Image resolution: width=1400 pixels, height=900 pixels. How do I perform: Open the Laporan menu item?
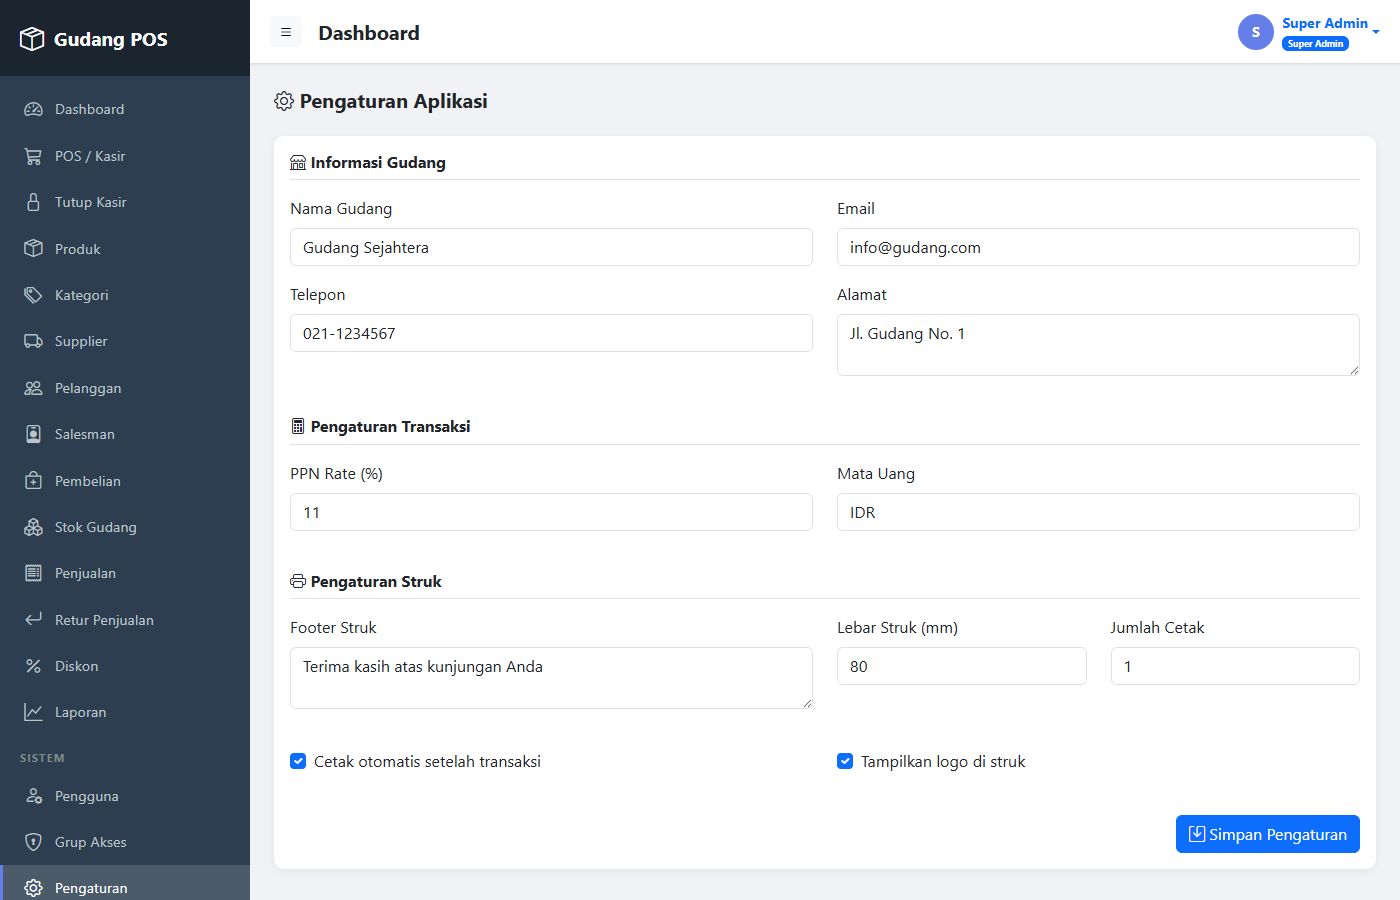point(125,712)
